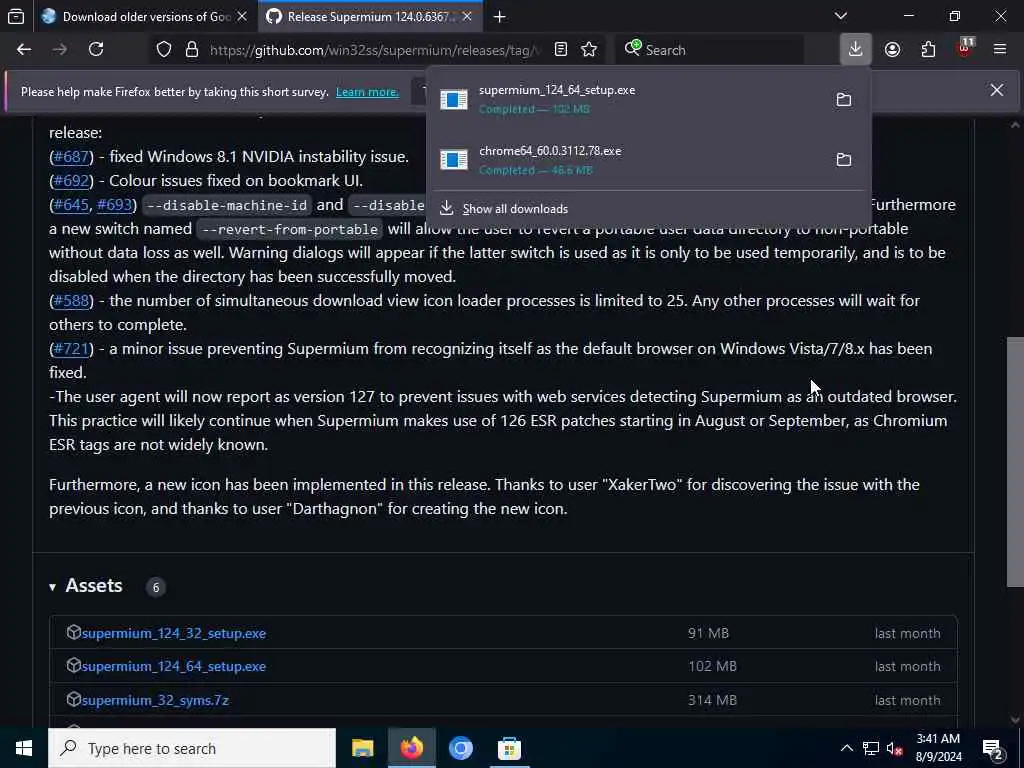
Task: Click the page vertical scrollbar thumb
Action: point(1015,462)
